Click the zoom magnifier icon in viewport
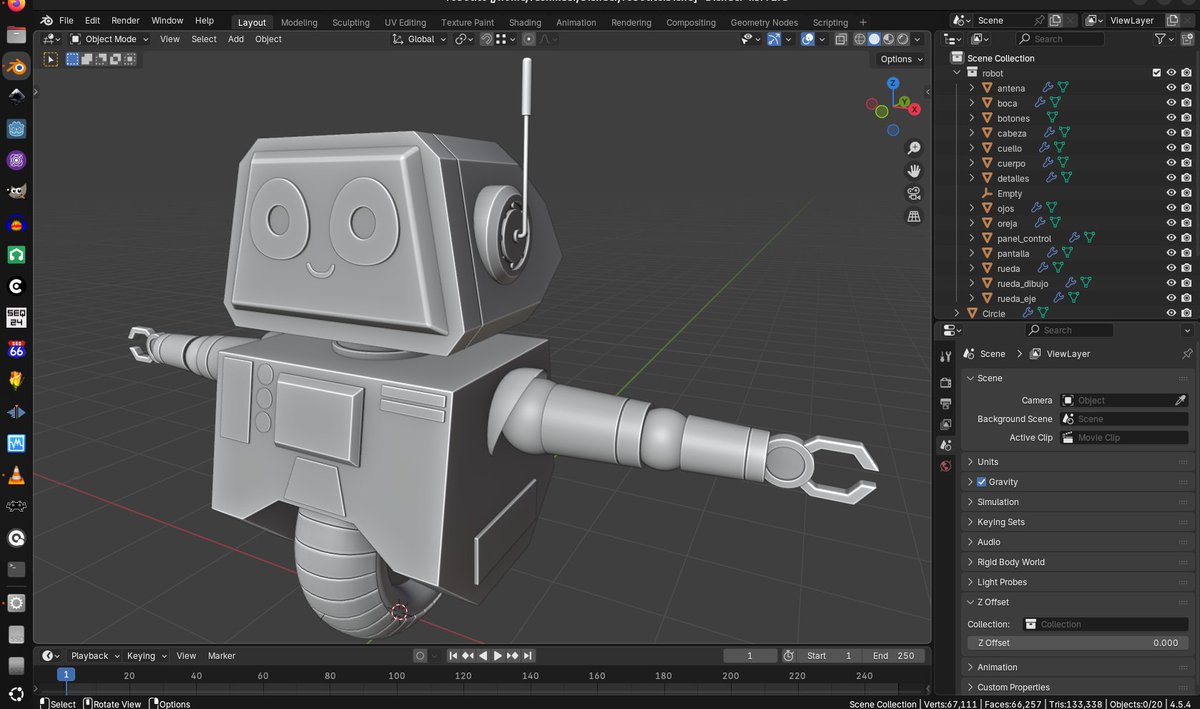This screenshot has height=709, width=1200. pos(913,147)
